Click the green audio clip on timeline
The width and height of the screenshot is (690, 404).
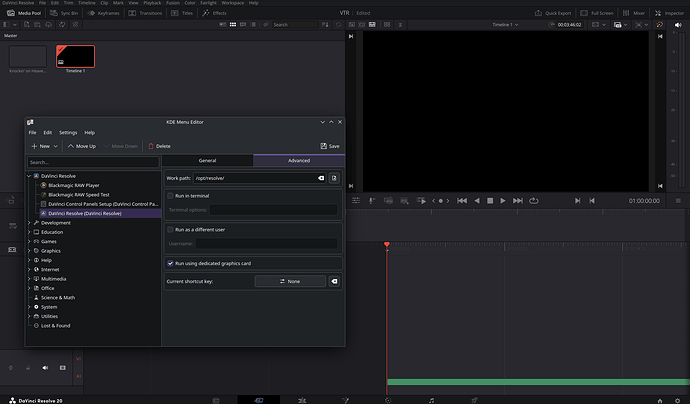[538, 382]
